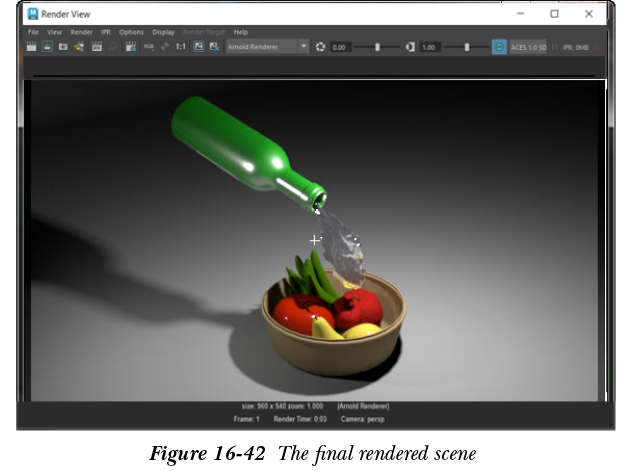The width and height of the screenshot is (627, 471).
Task: Click the Redo Previous Render clapperboard icon
Action: click(x=32, y=47)
